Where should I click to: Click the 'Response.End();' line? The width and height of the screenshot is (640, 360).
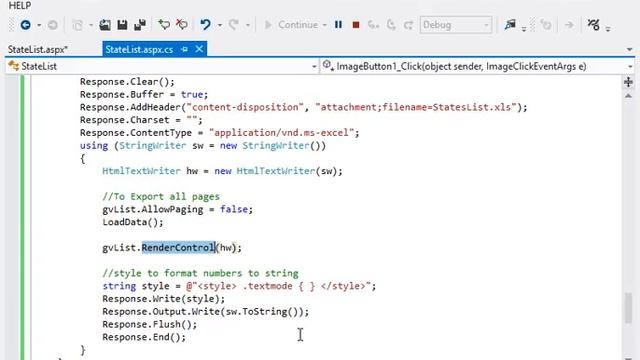(144, 337)
